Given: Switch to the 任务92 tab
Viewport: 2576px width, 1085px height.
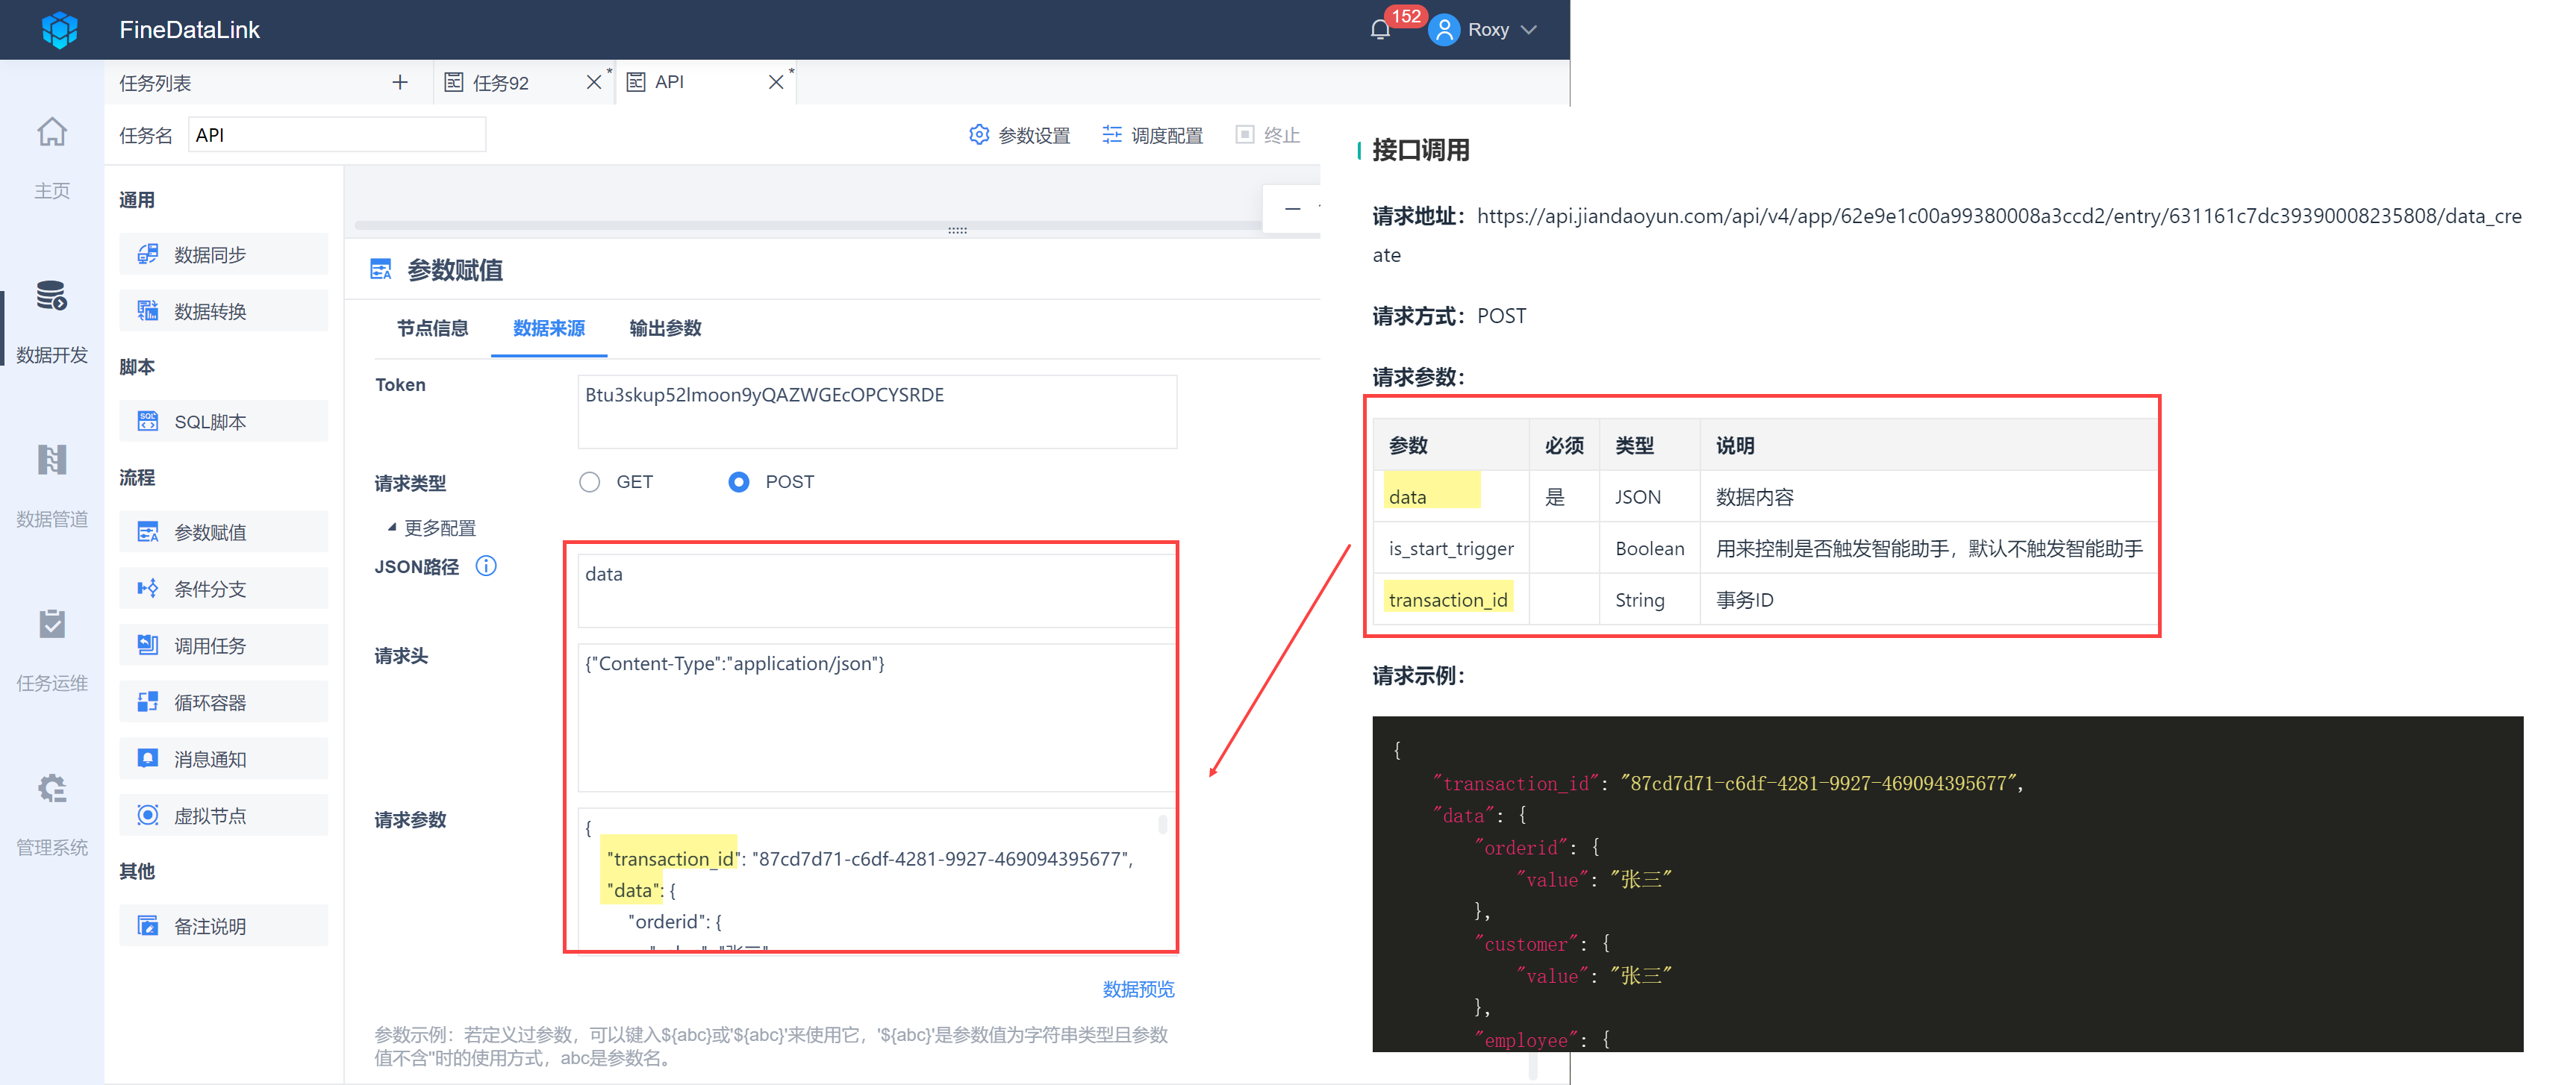Looking at the screenshot, I should pyautogui.click(x=502, y=82).
